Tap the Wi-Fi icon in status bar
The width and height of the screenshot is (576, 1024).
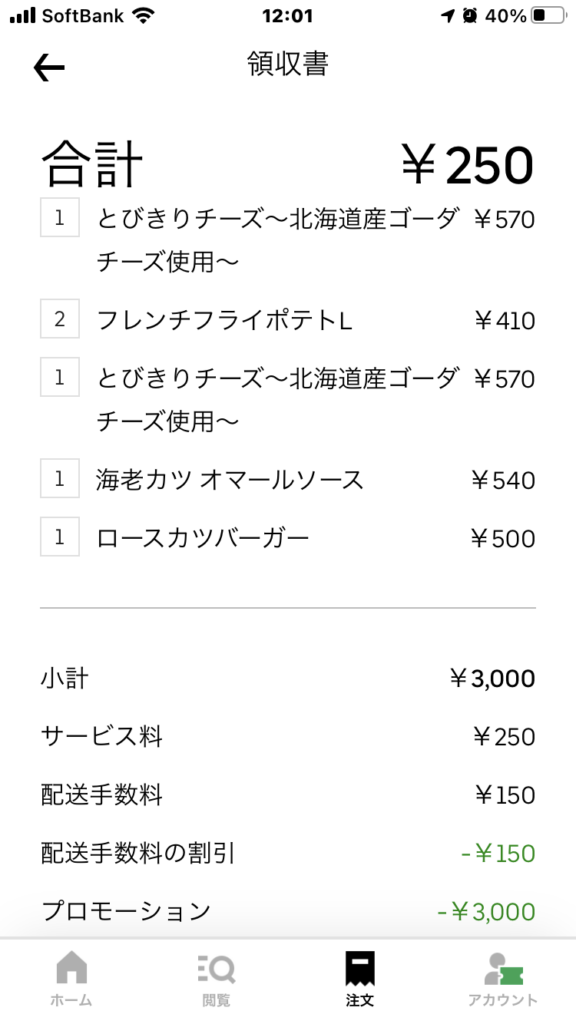point(142,16)
